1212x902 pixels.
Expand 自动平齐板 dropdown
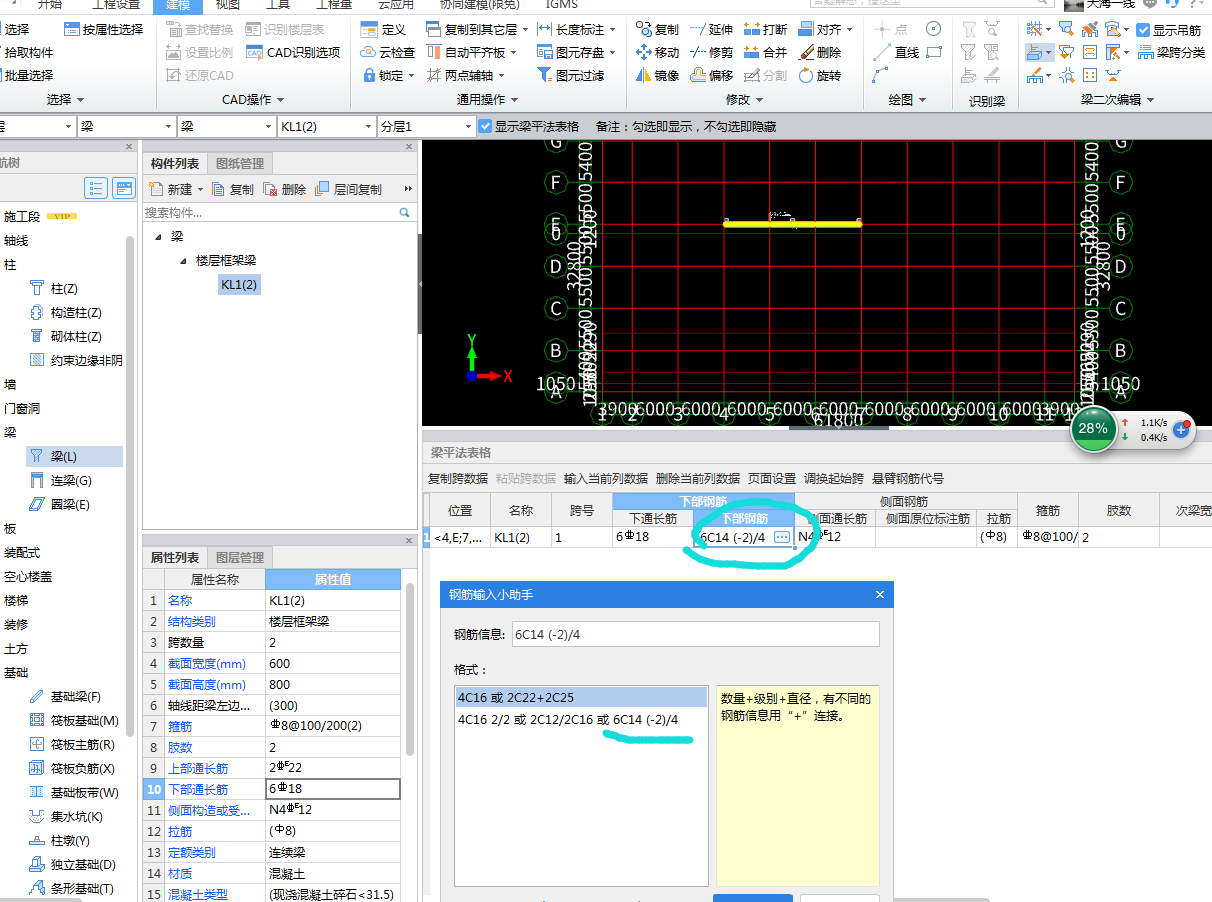[514, 52]
